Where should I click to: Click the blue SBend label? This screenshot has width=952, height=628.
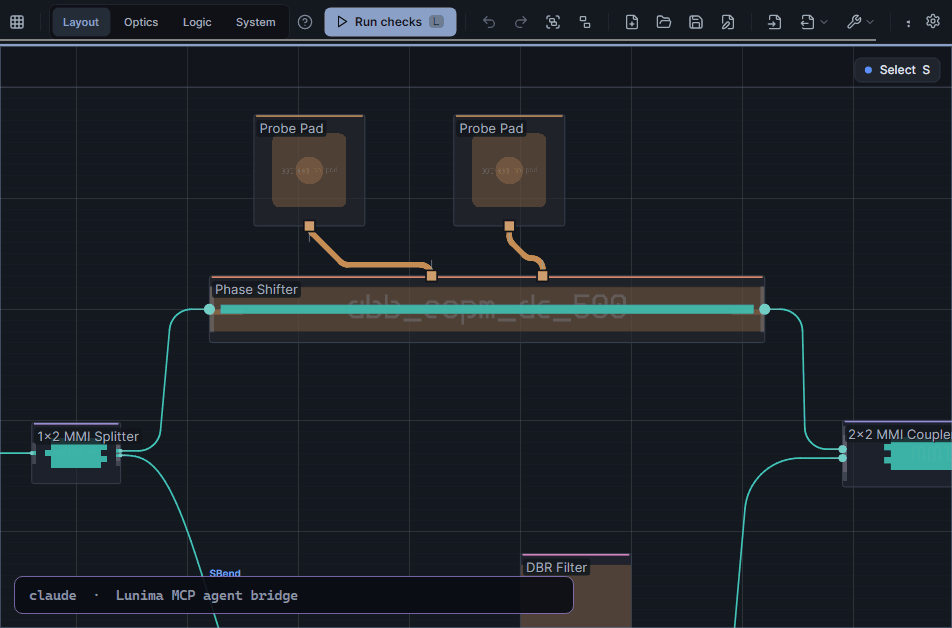pyautogui.click(x=225, y=573)
